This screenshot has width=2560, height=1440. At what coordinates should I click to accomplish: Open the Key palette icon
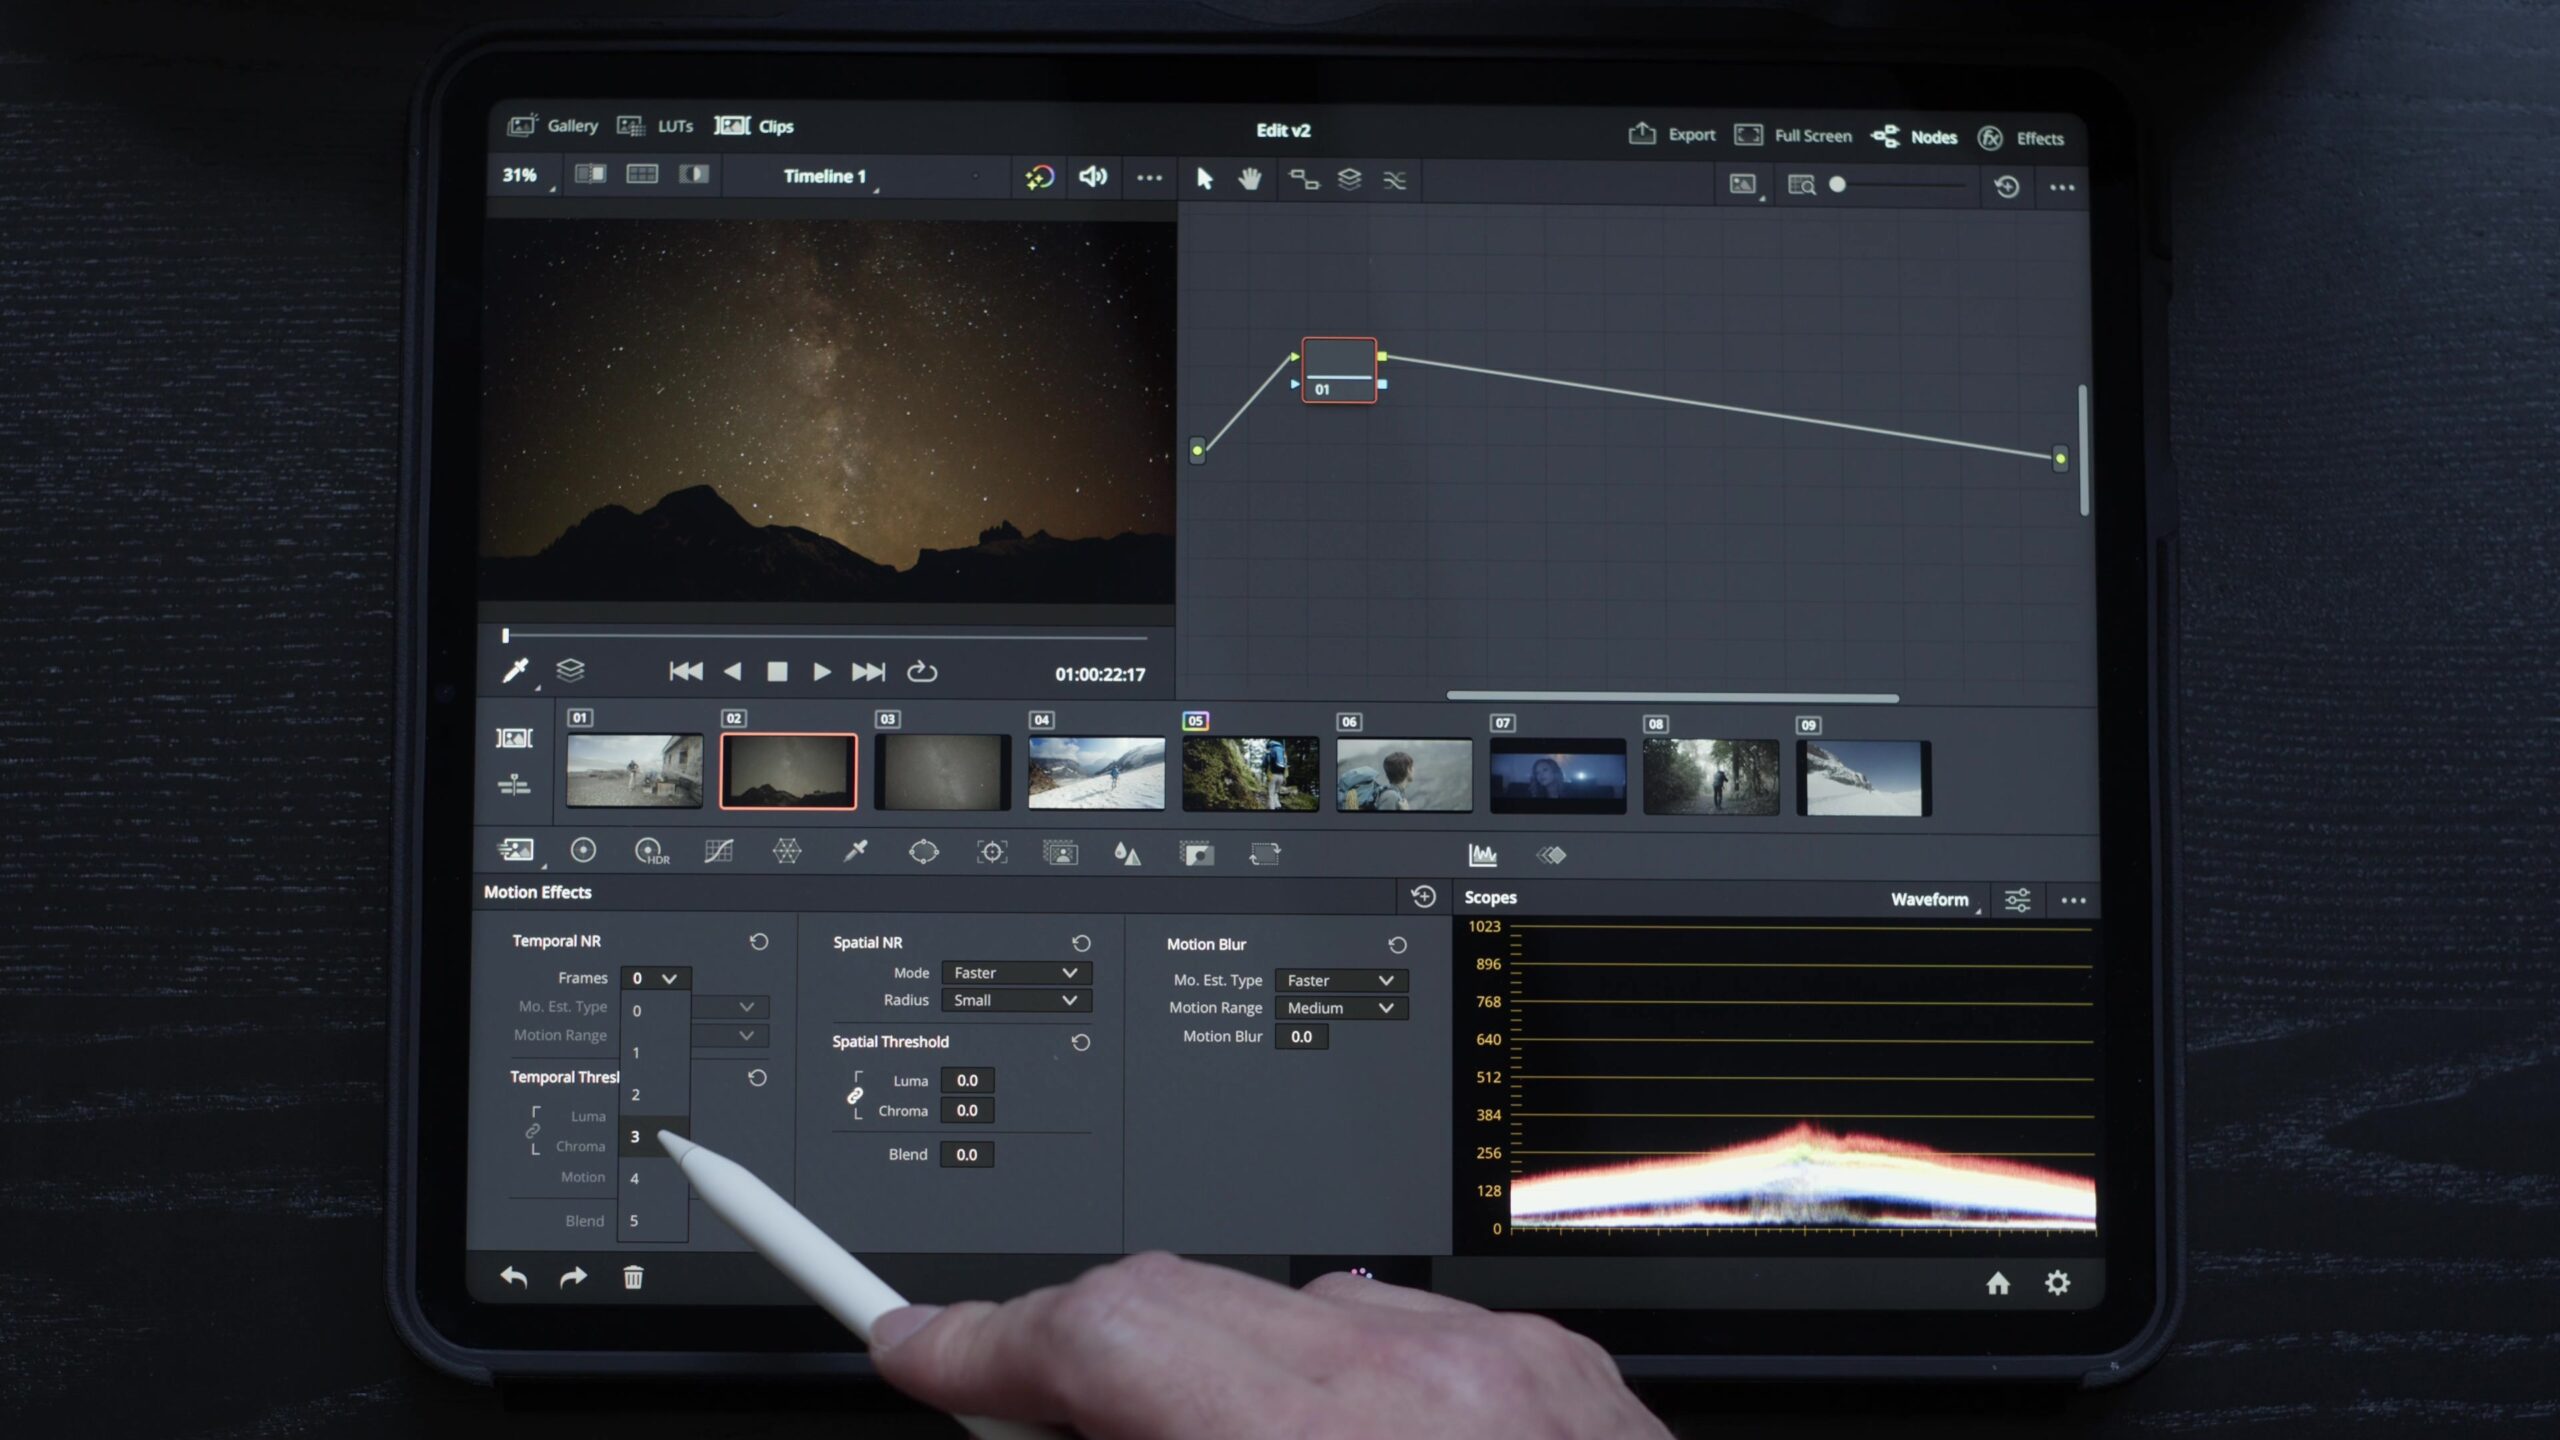[1196, 854]
